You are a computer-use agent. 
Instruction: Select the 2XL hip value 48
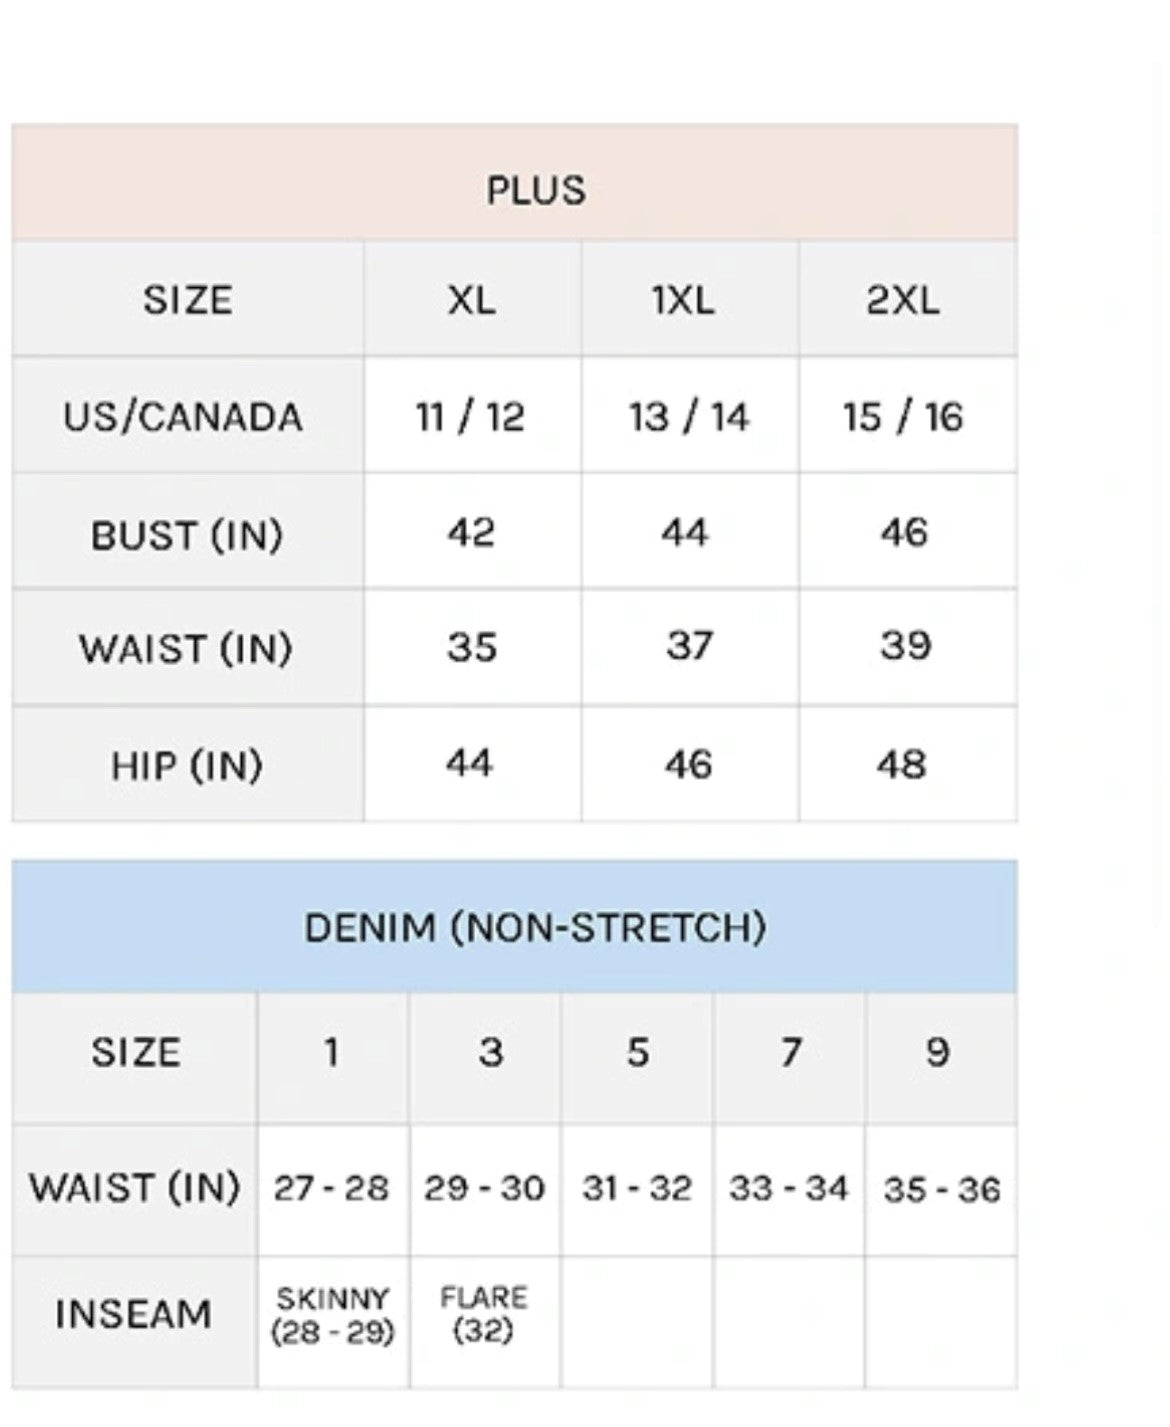coord(903,765)
